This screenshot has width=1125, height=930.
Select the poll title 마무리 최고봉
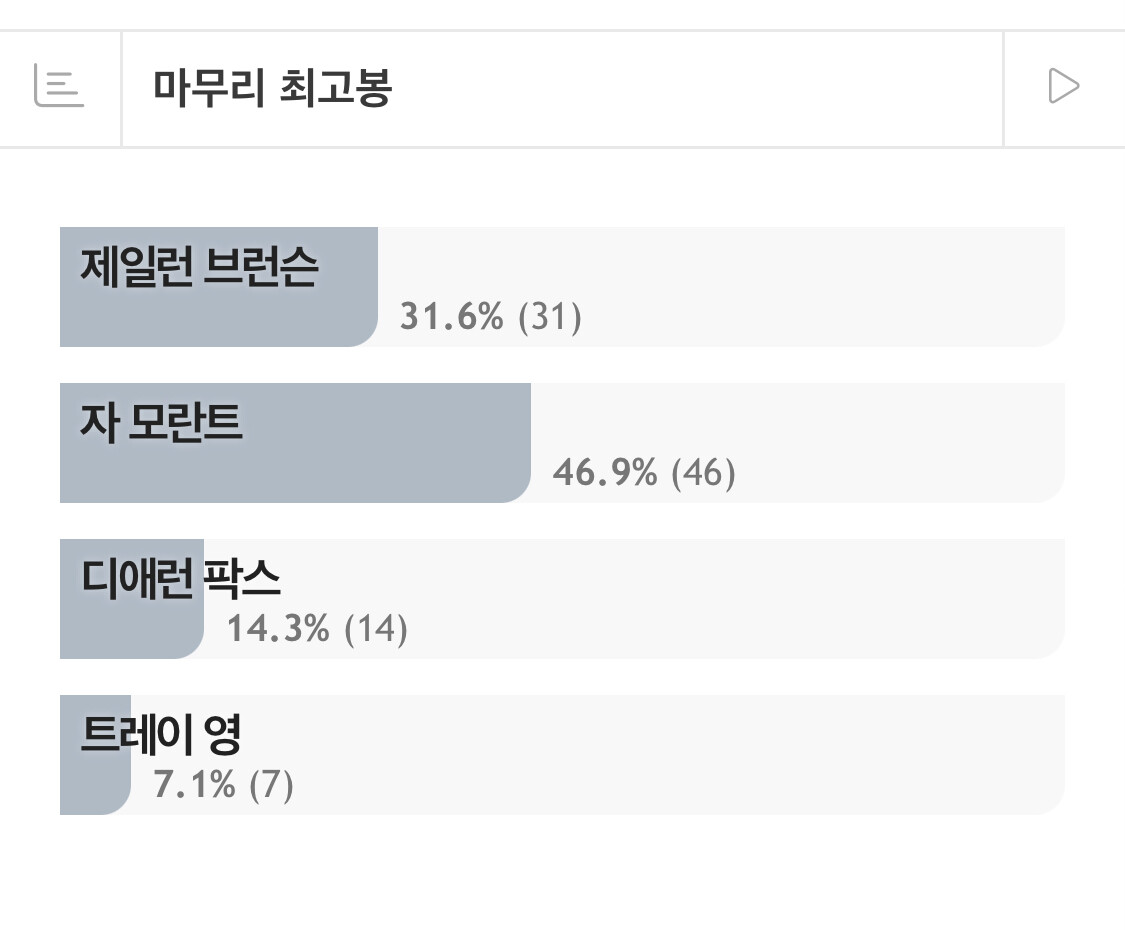273,88
